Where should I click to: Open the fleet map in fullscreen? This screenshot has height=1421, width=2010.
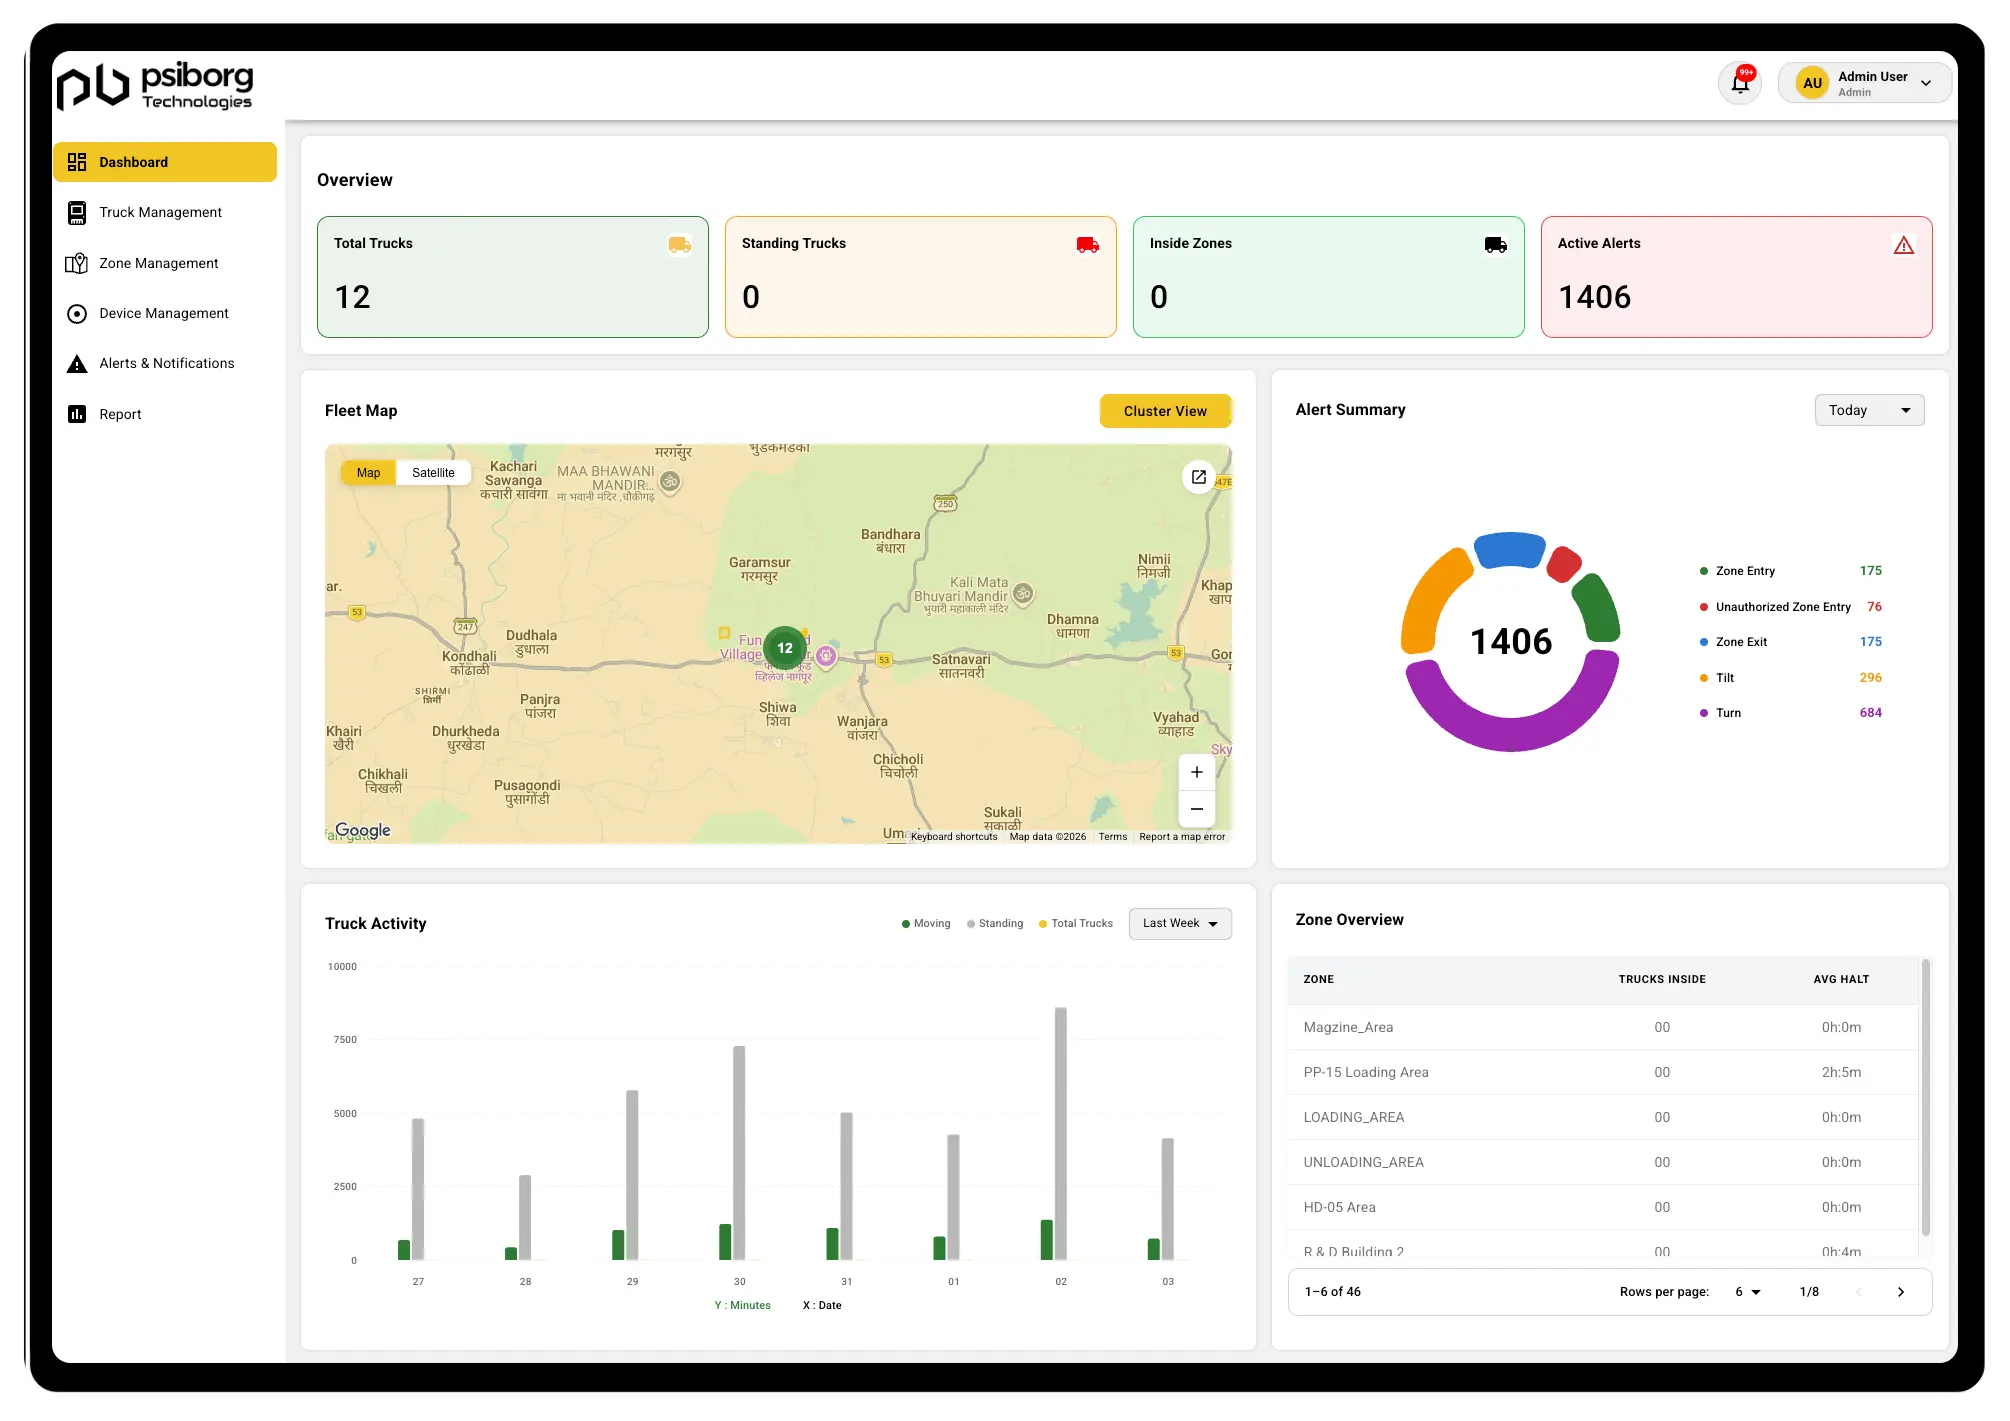click(1199, 477)
